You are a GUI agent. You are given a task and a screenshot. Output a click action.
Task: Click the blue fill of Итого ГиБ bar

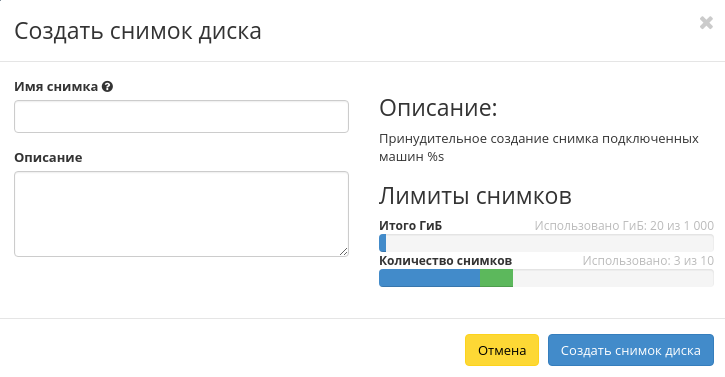click(x=382, y=243)
